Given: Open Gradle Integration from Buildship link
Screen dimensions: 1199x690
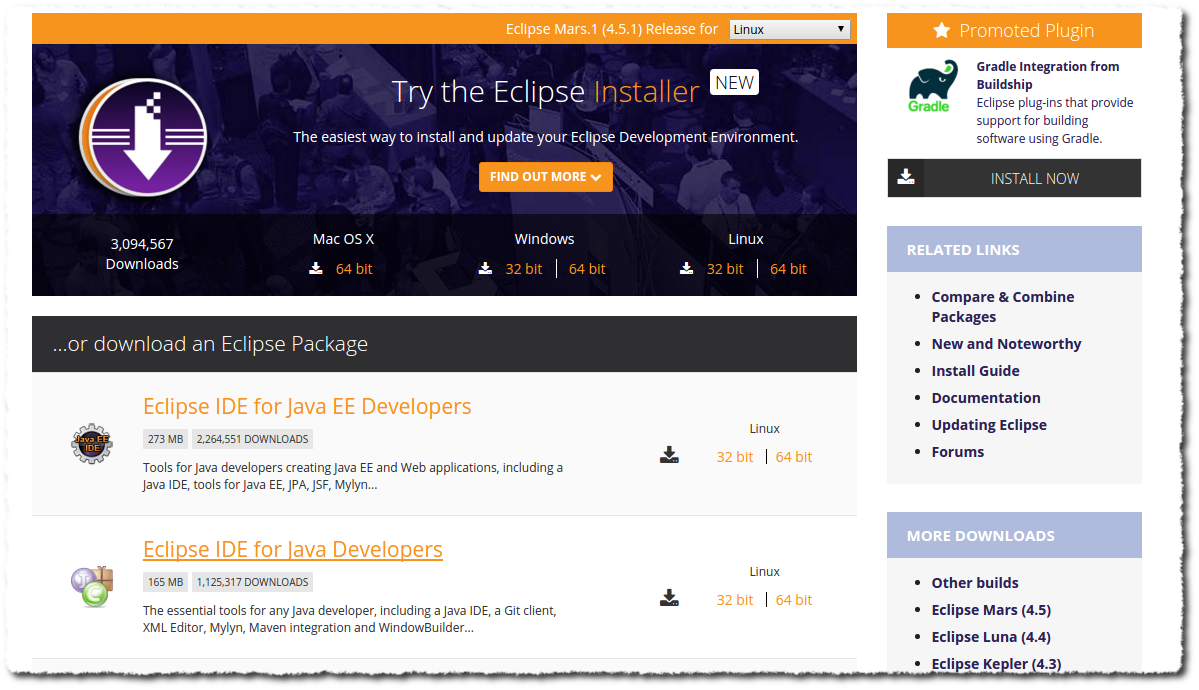Looking at the screenshot, I should coord(1048,75).
